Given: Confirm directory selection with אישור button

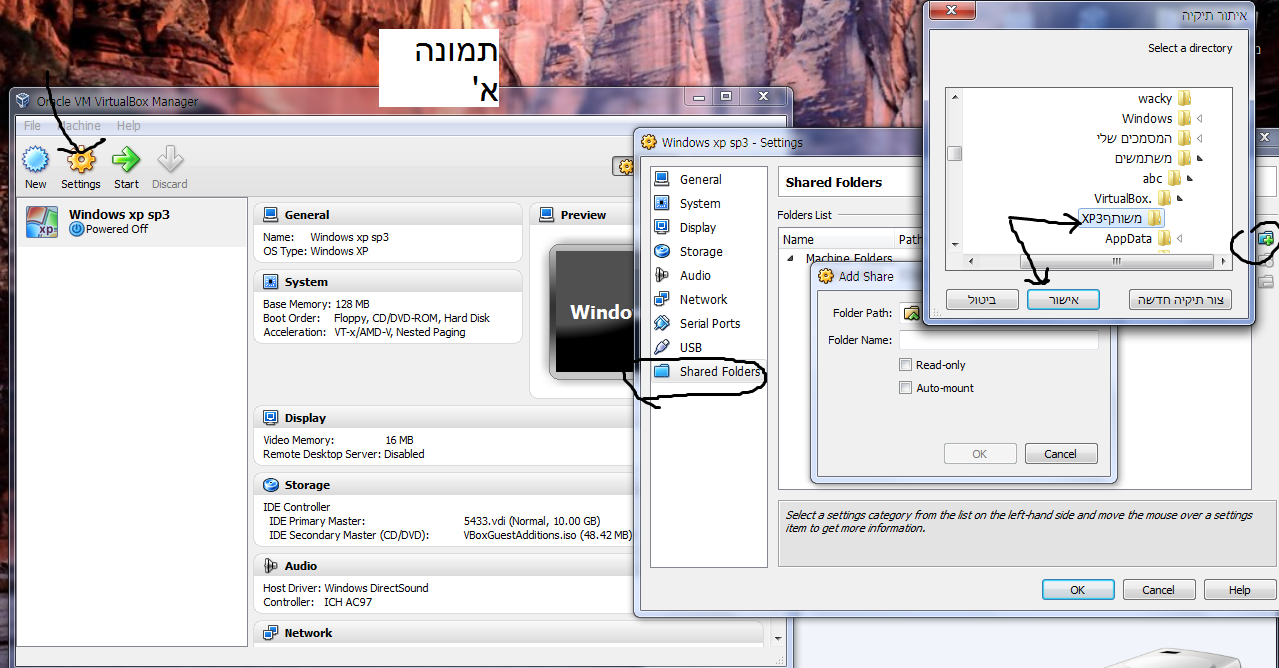Looking at the screenshot, I should [1063, 300].
